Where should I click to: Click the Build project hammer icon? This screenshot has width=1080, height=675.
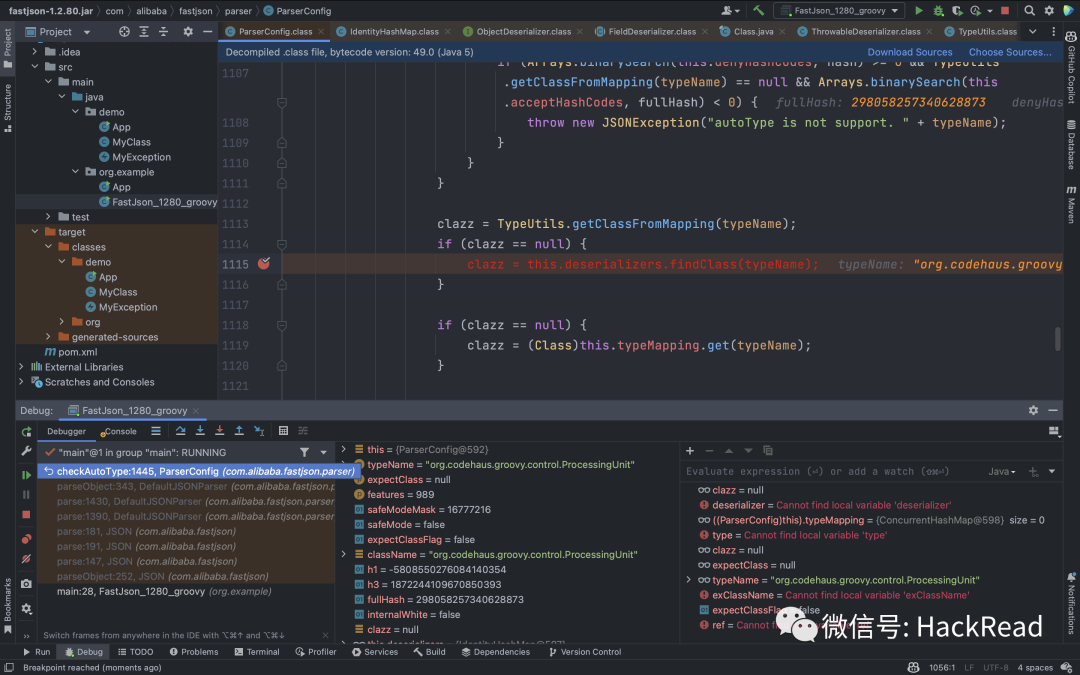pos(759,10)
